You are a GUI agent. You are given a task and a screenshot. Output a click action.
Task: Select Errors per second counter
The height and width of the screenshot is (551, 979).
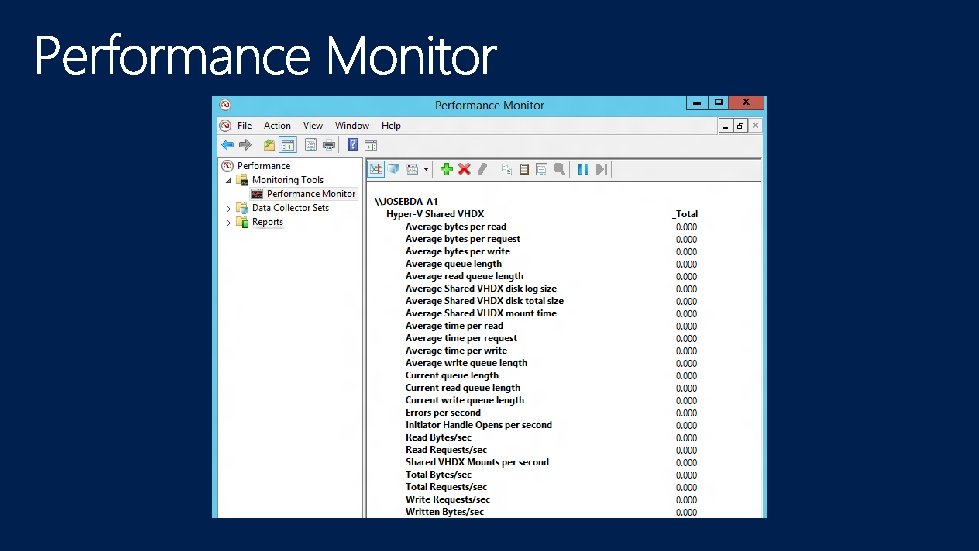pos(443,412)
